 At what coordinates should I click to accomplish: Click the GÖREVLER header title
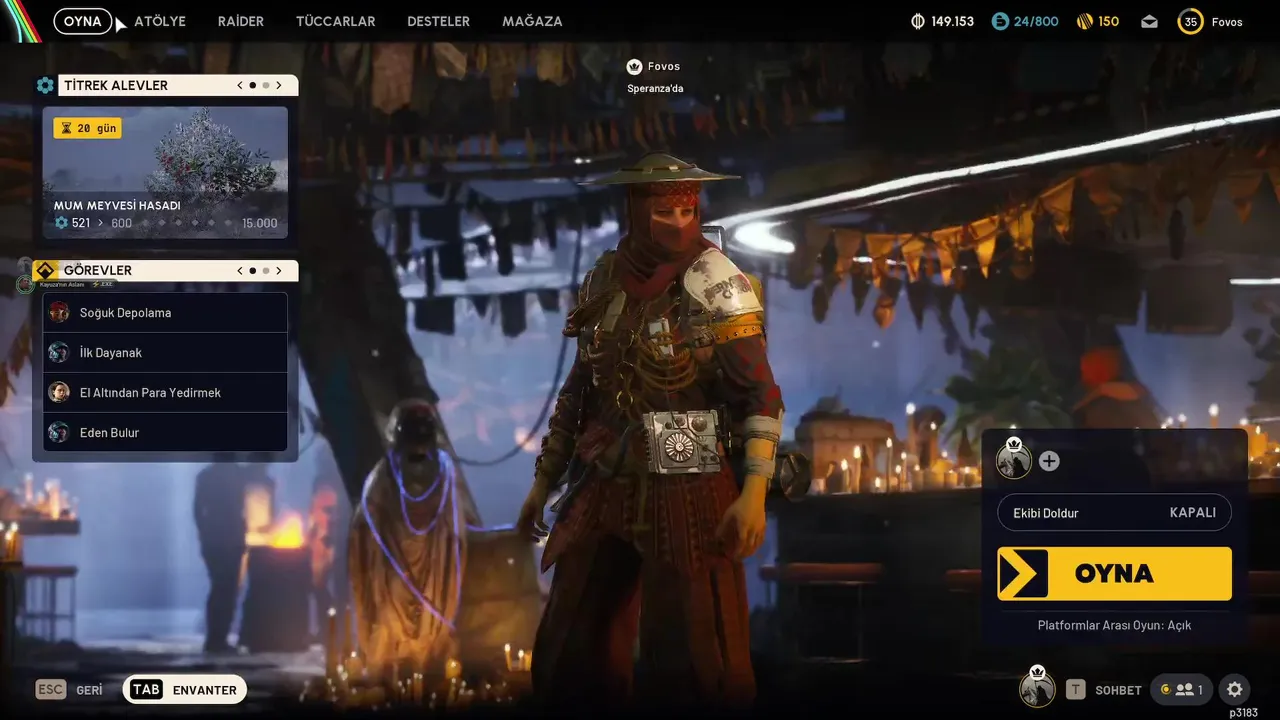[x=98, y=271]
